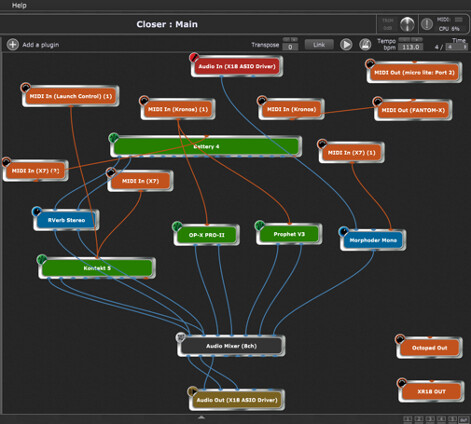Click the Link button

(x=319, y=45)
